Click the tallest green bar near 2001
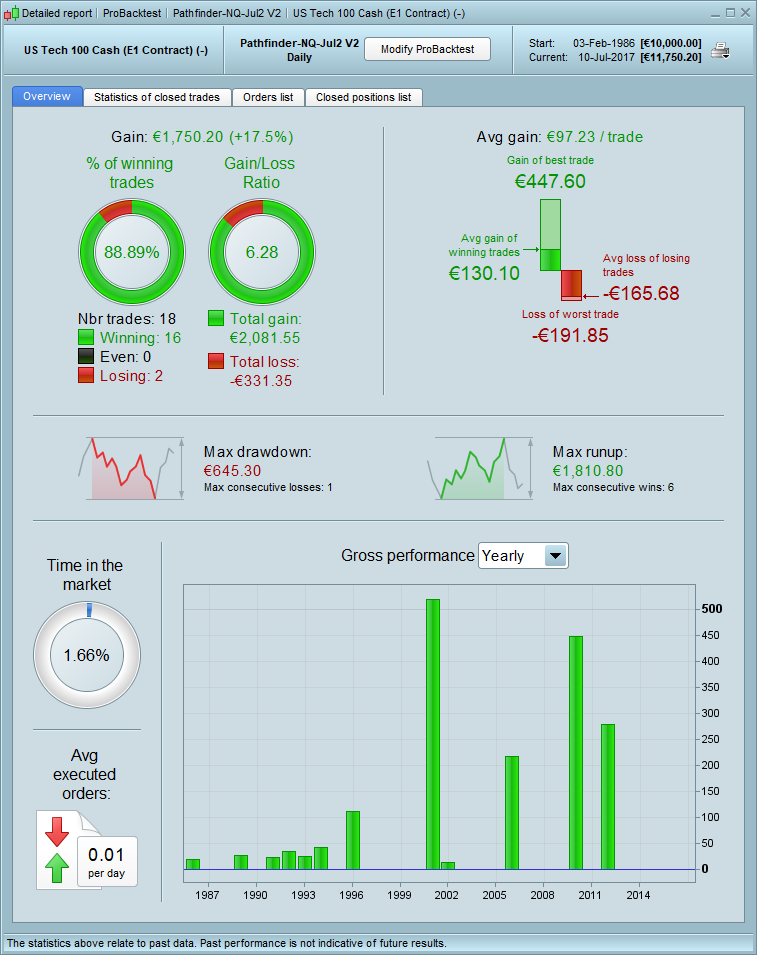The width and height of the screenshot is (757, 955). click(433, 734)
